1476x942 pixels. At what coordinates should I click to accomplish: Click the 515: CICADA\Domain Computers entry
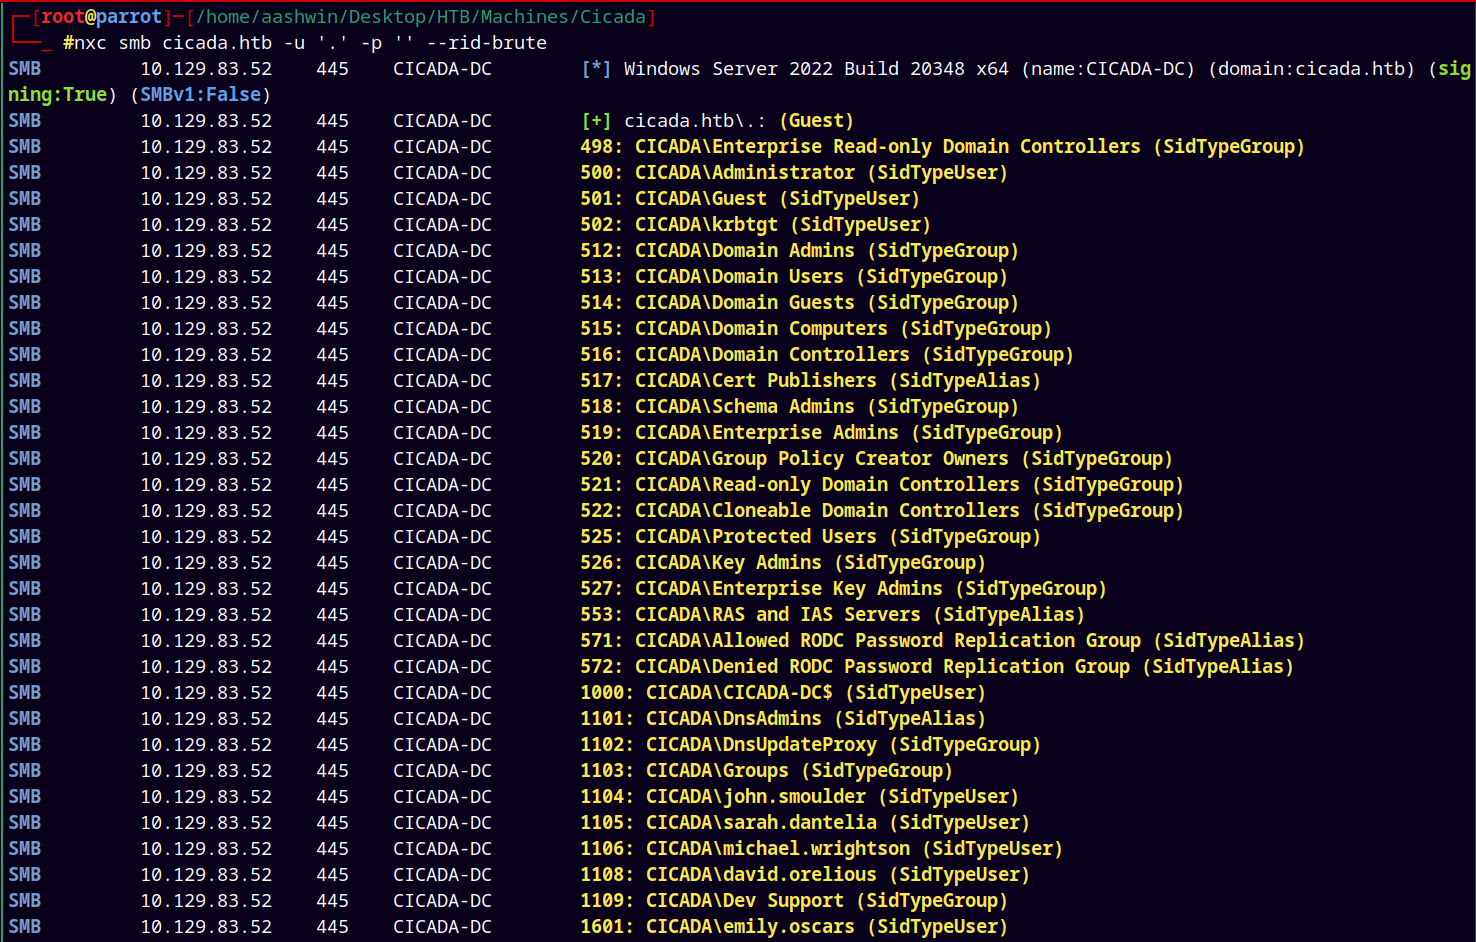(816, 329)
